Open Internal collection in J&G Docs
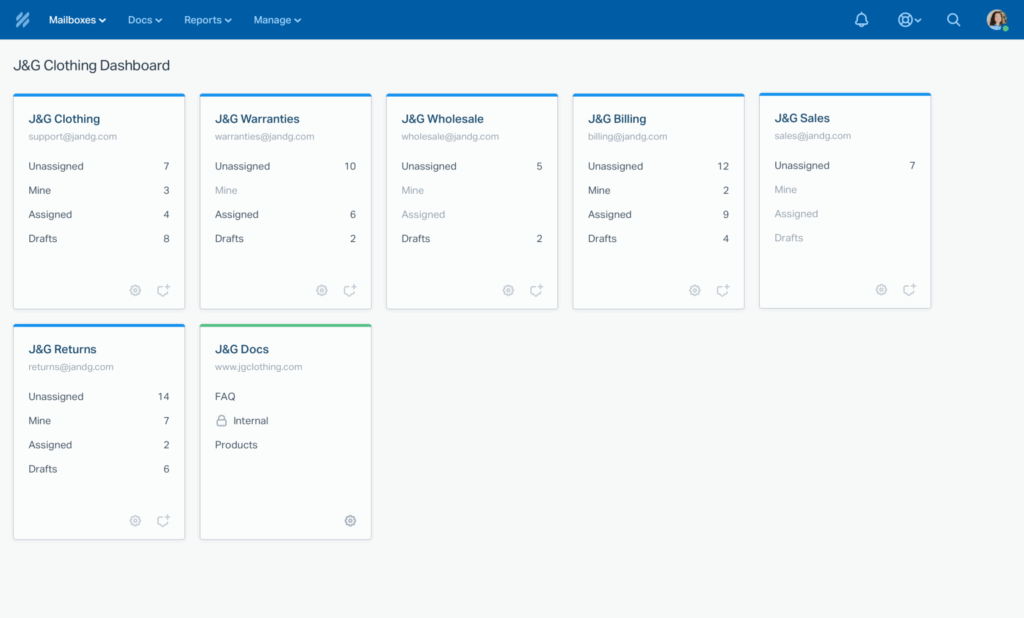The image size is (1024, 618). pyautogui.click(x=250, y=421)
